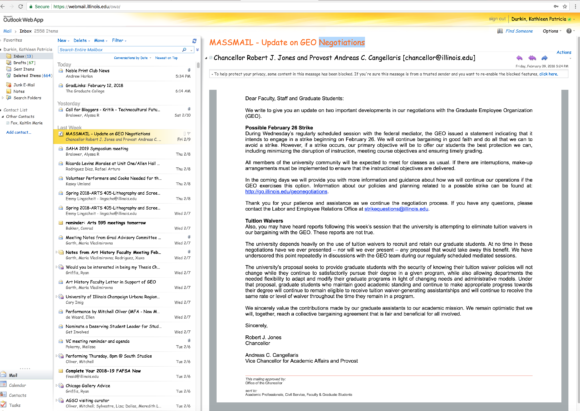Click the Reply All double-arrow icon

pyautogui.click(x=532, y=58)
